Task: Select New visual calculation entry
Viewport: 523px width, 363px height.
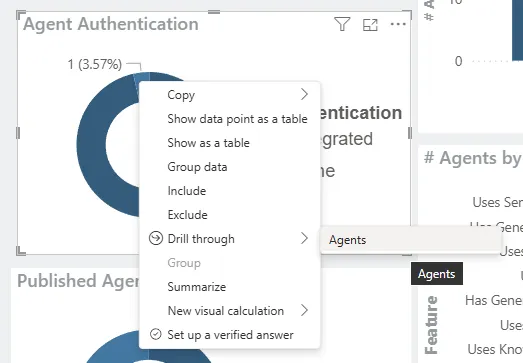Action: pos(229,311)
